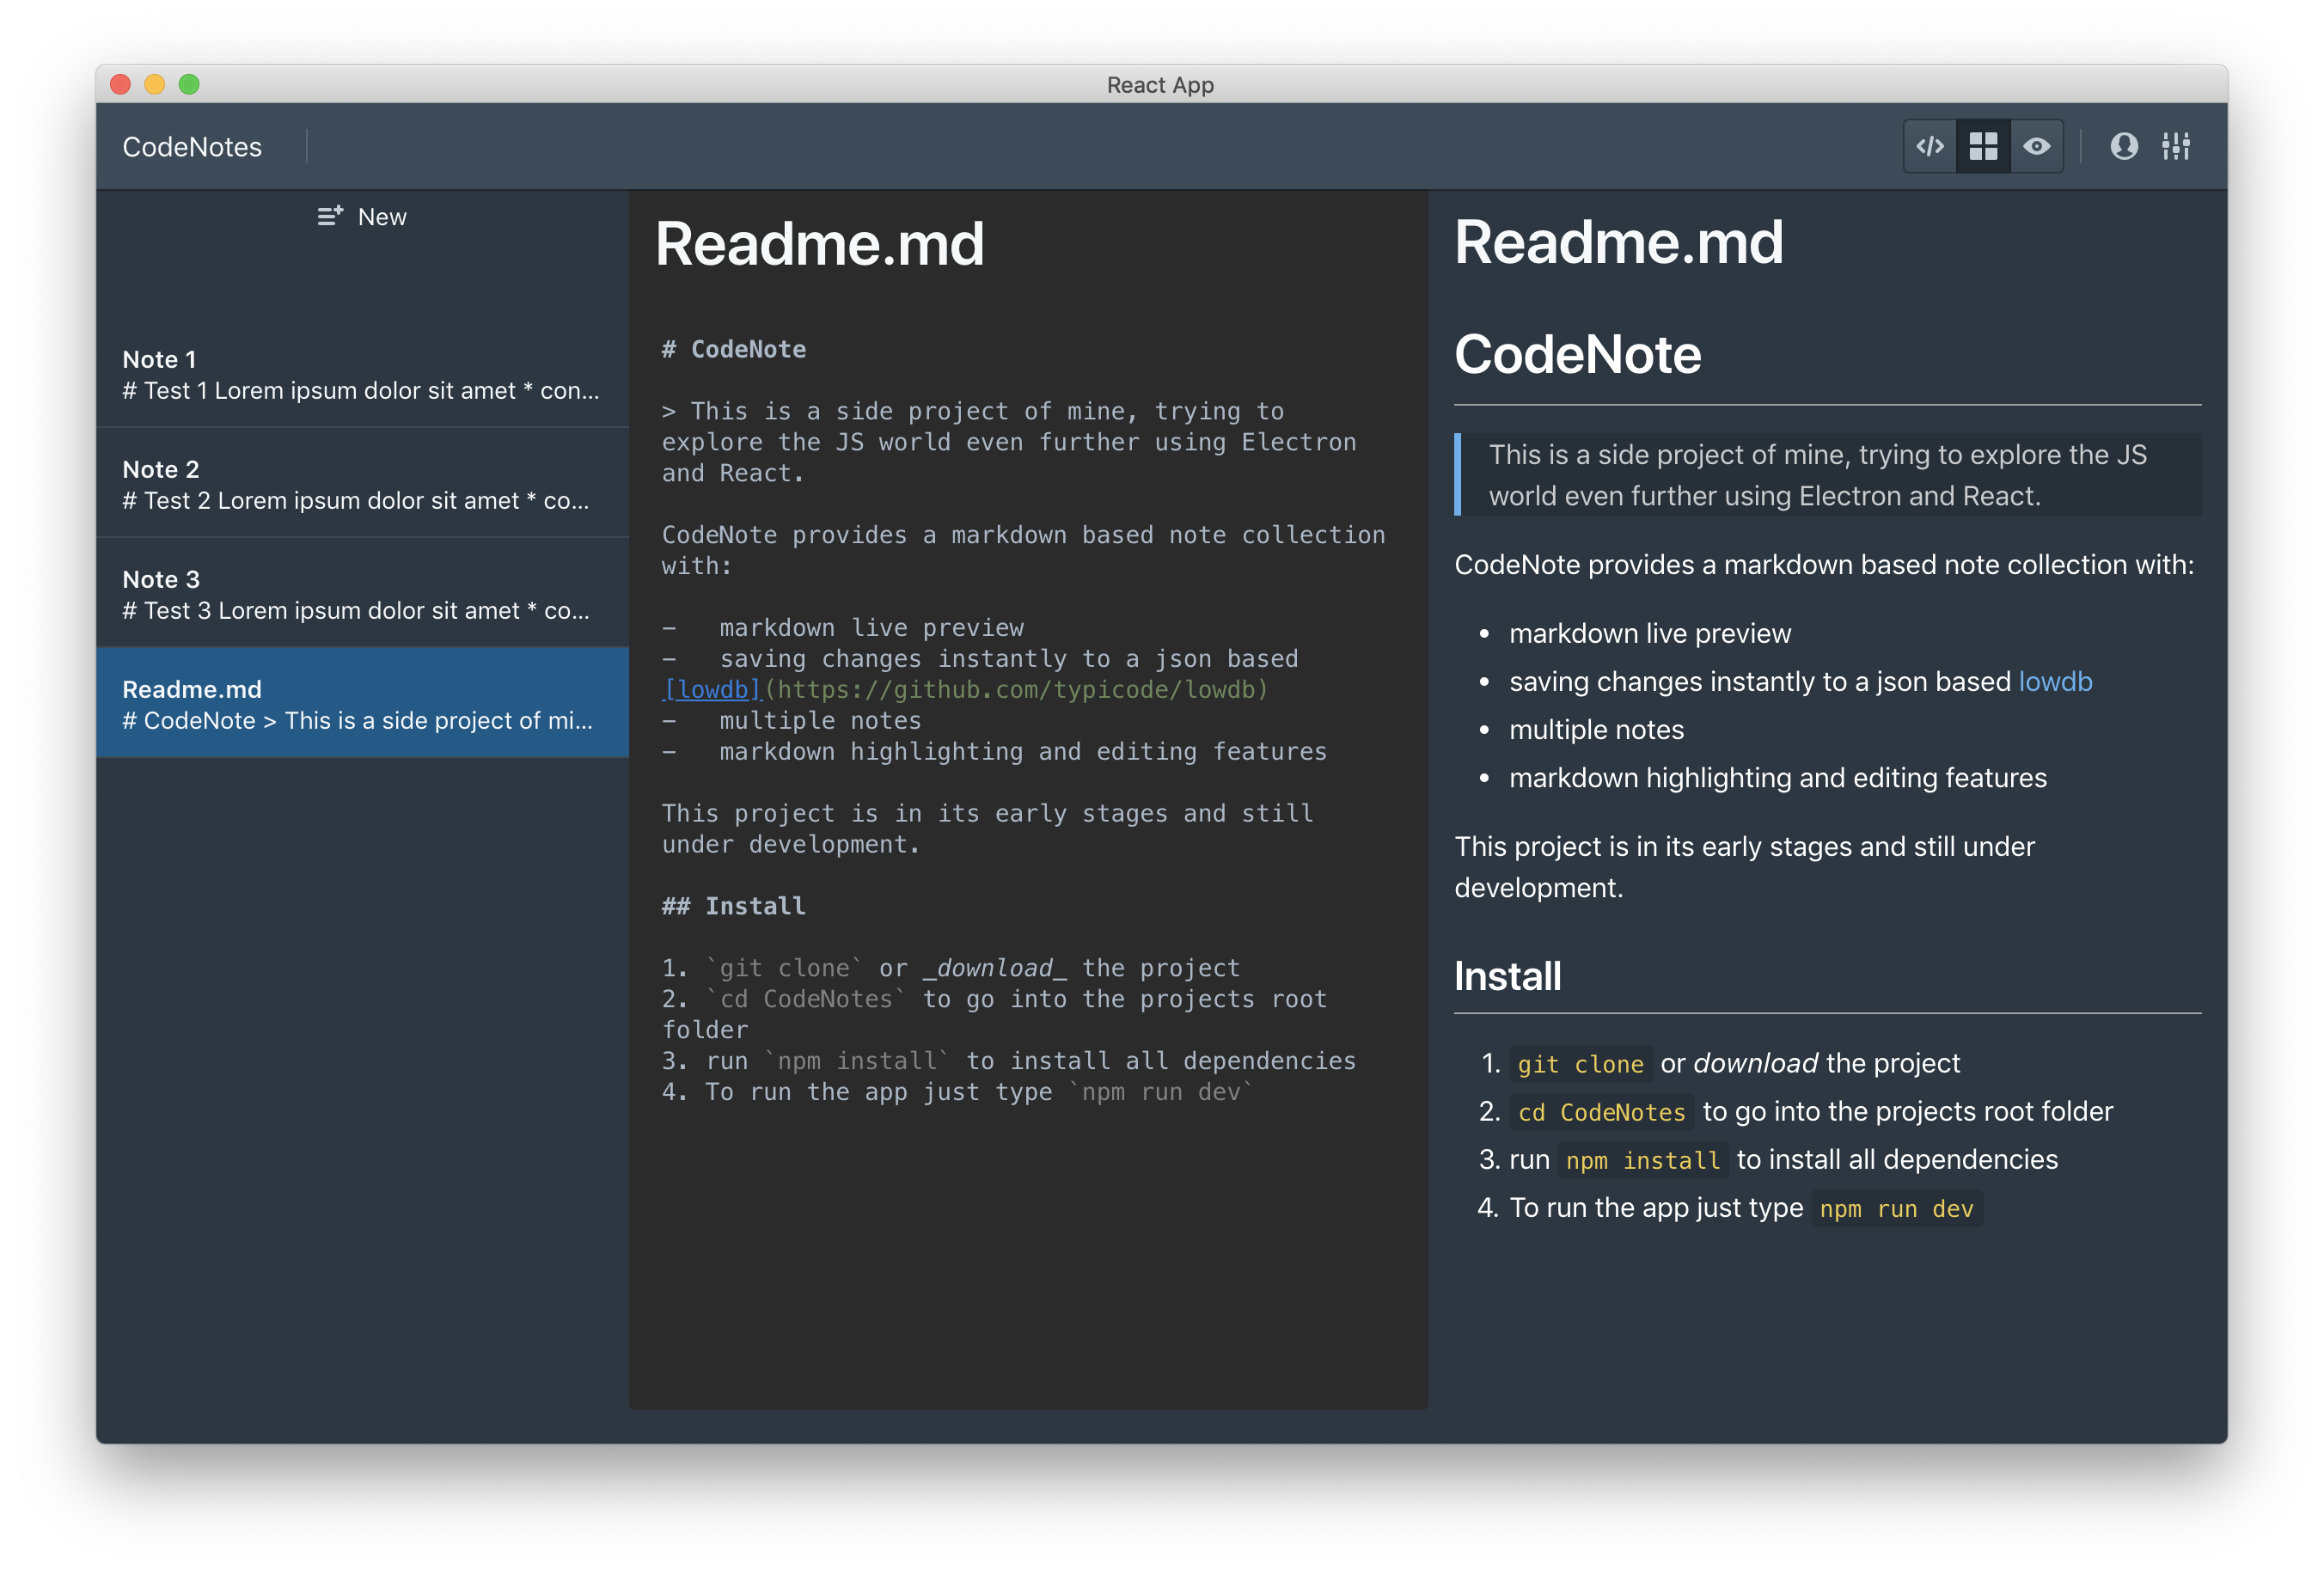The image size is (2324, 1571).
Task: Open Note 3 in the sidebar
Action: [x=362, y=594]
